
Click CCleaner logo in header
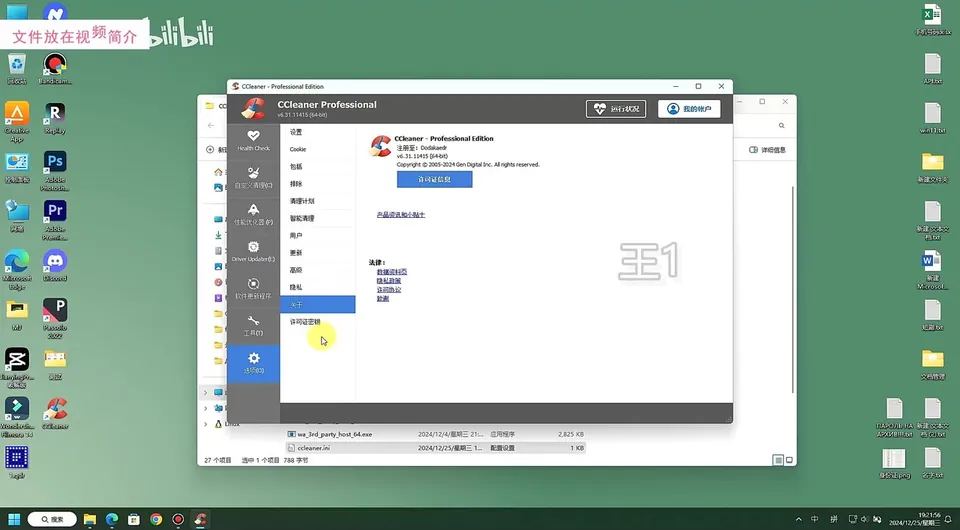pyautogui.click(x=253, y=108)
